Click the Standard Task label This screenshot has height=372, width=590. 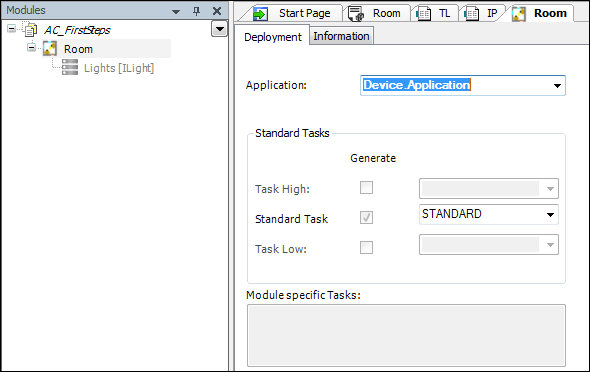point(291,219)
